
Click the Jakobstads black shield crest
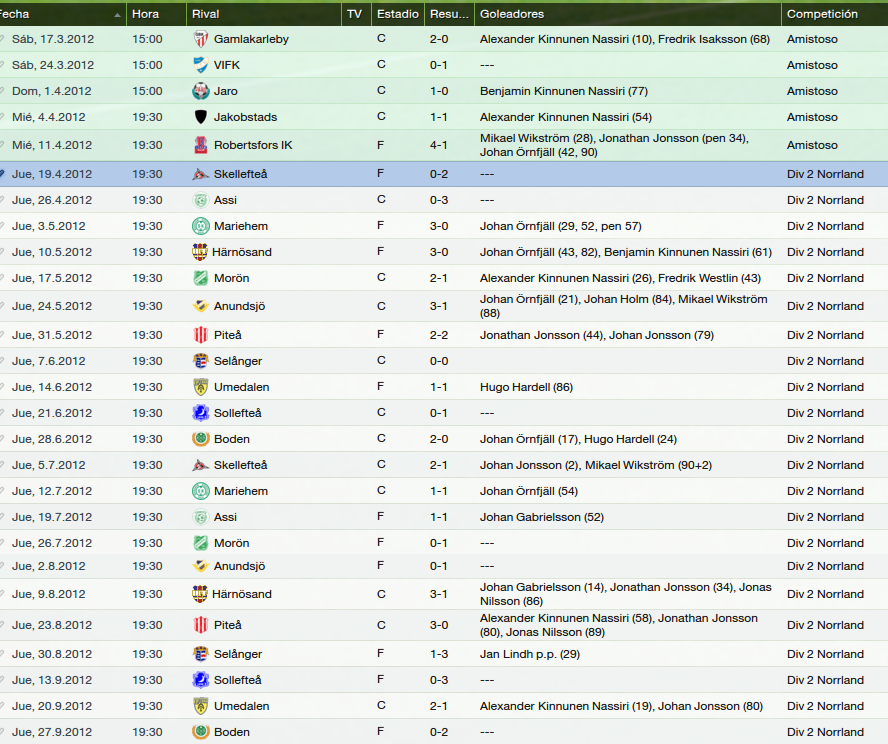[200, 117]
